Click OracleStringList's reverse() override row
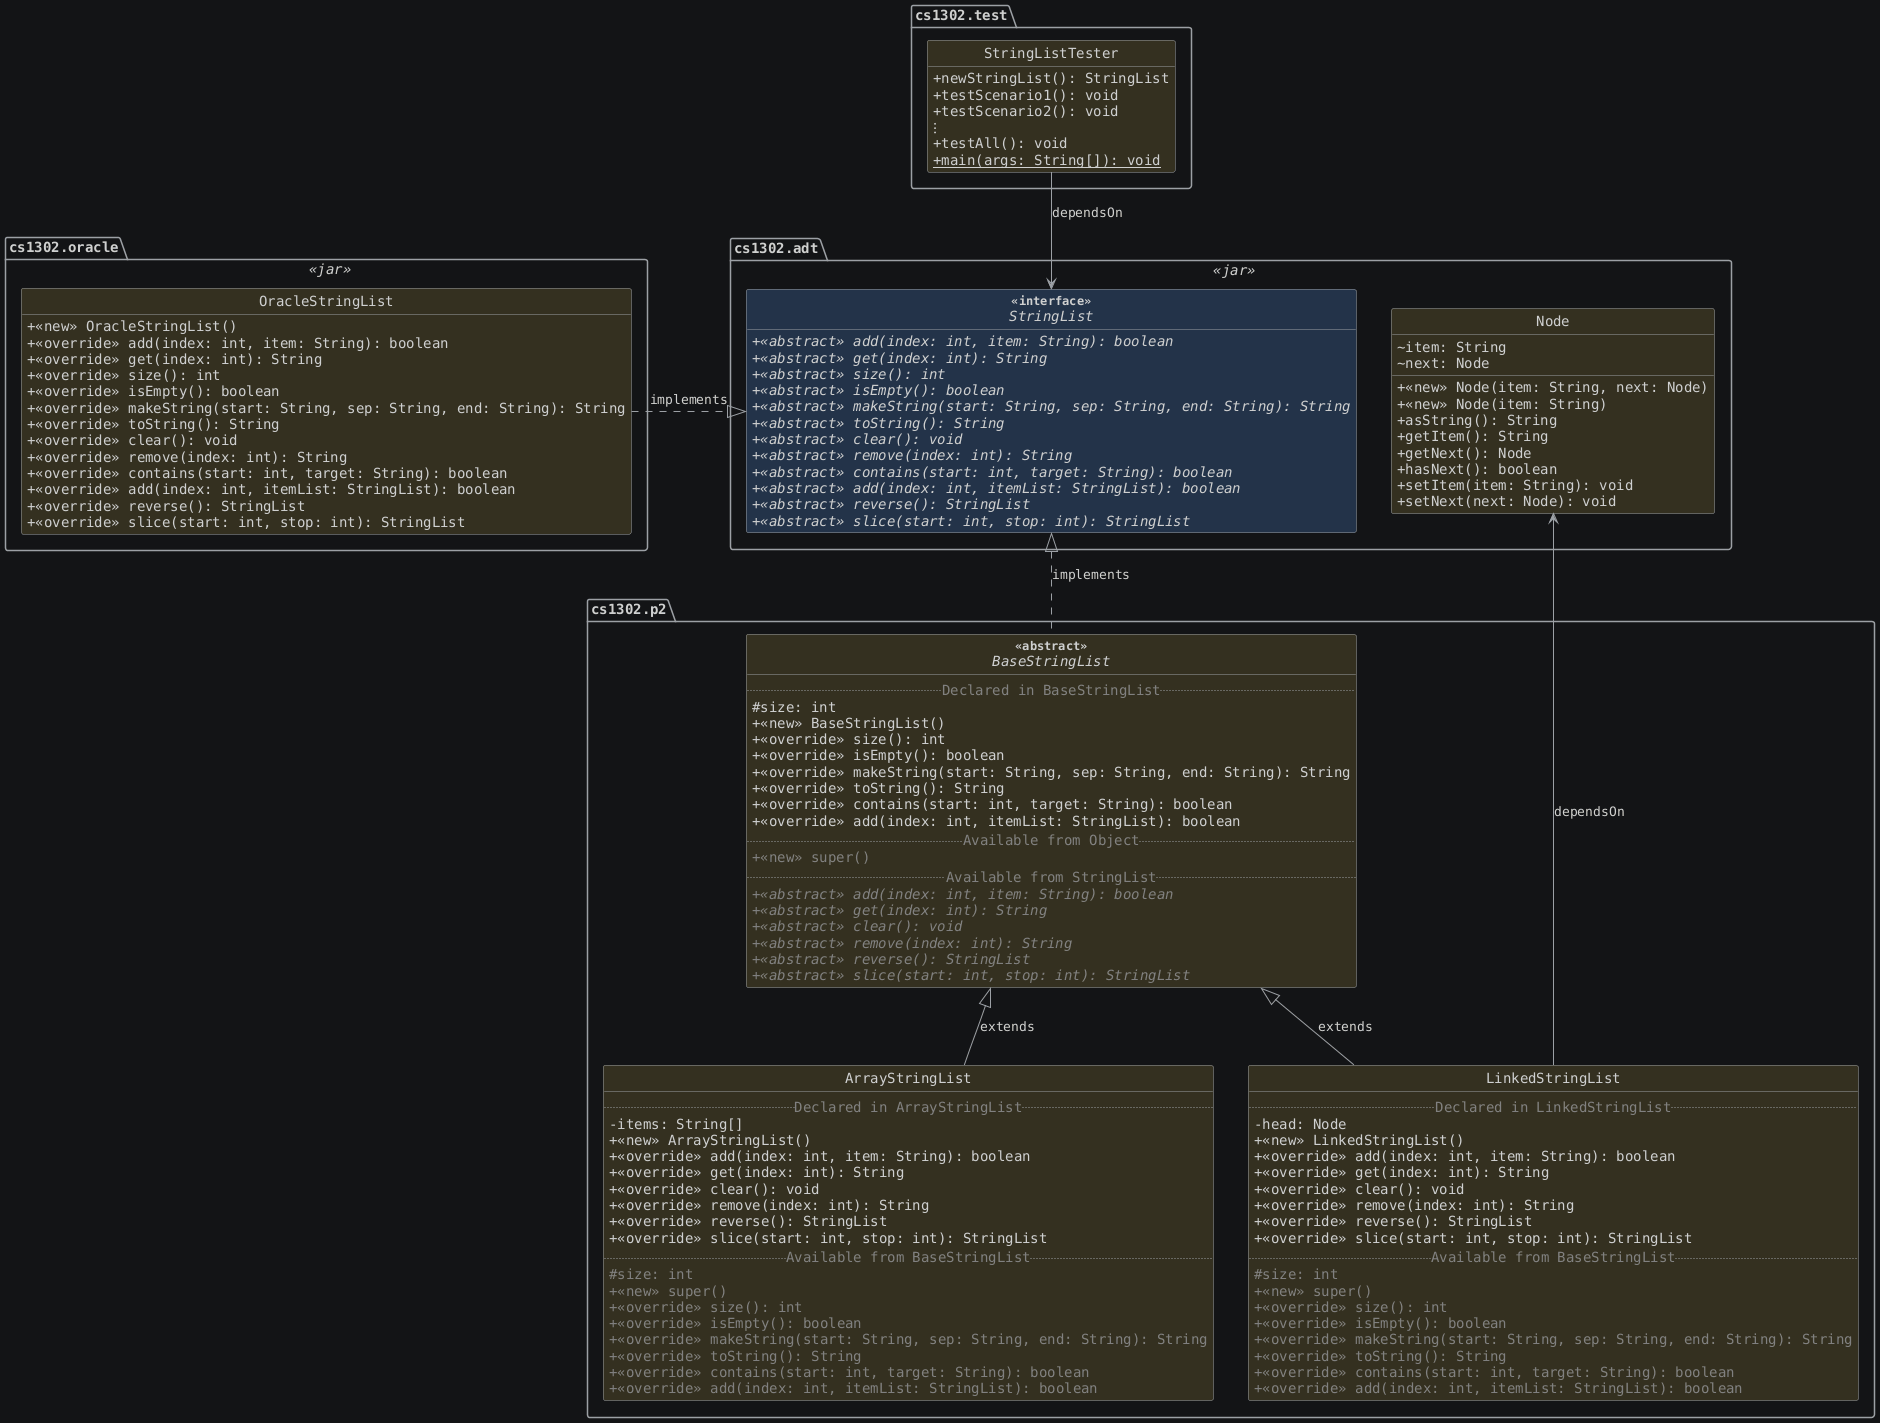This screenshot has width=1880, height=1423. tap(166, 507)
